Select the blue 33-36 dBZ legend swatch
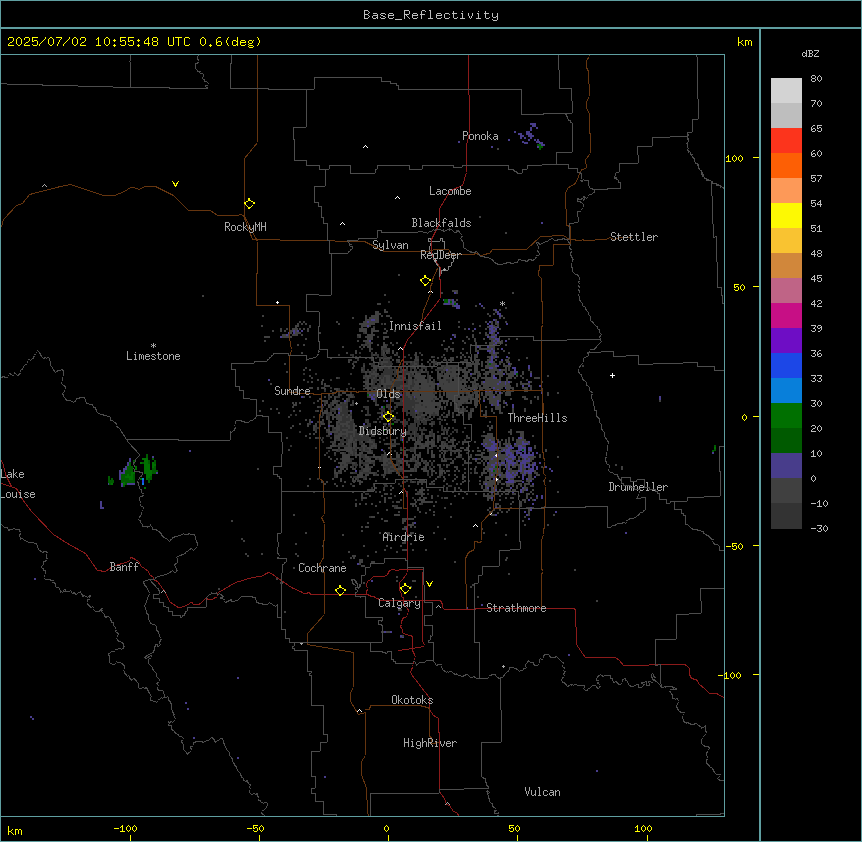The height and width of the screenshot is (842, 862). (786, 365)
